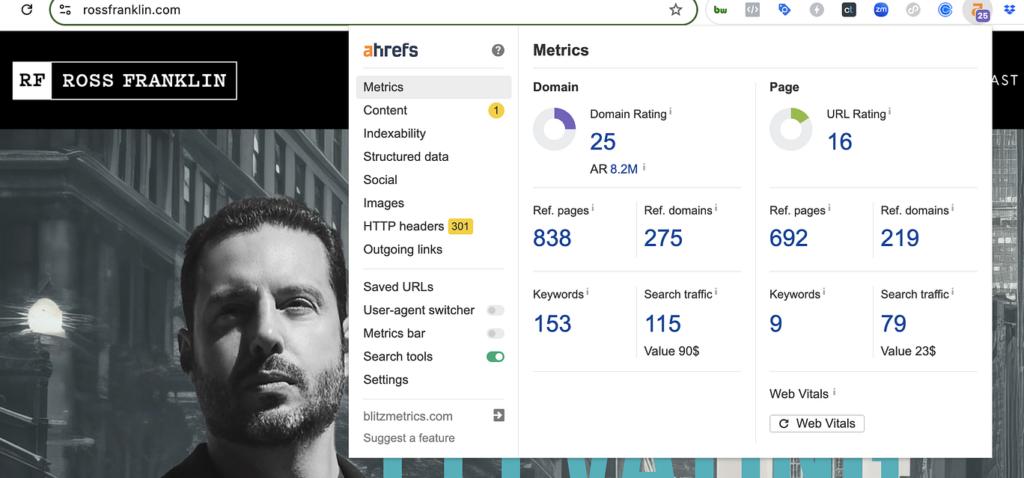Image resolution: width=1024 pixels, height=478 pixels.
Task: Click the Web Vitals refresh button
Action: (817, 423)
